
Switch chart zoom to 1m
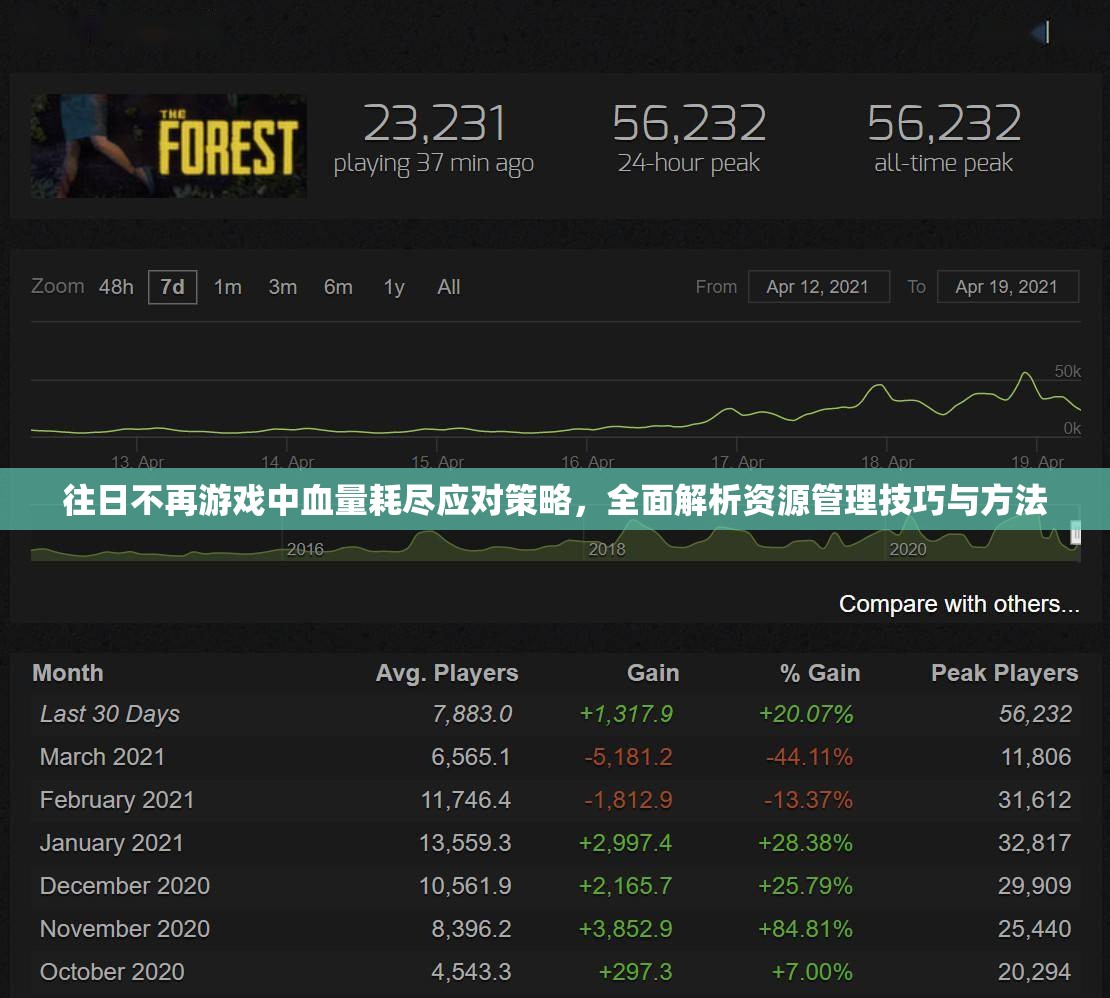pos(227,287)
